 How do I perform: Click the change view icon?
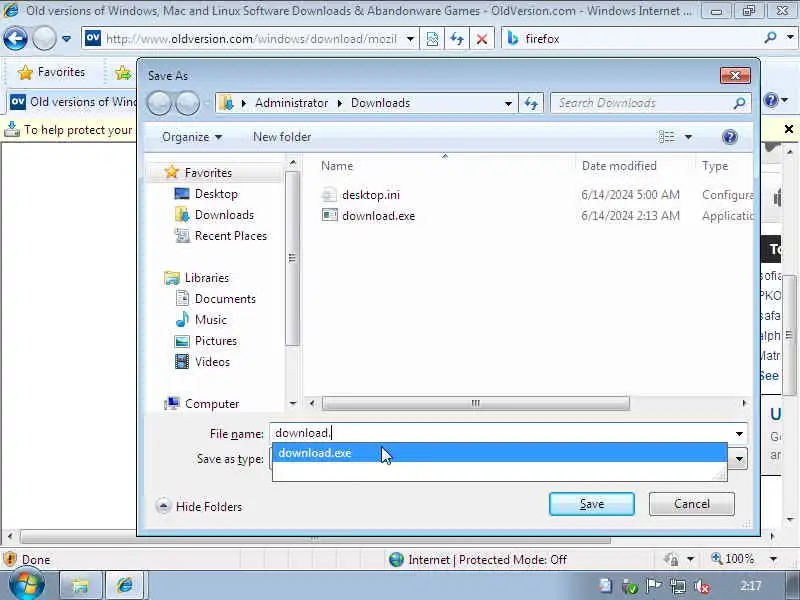click(666, 137)
